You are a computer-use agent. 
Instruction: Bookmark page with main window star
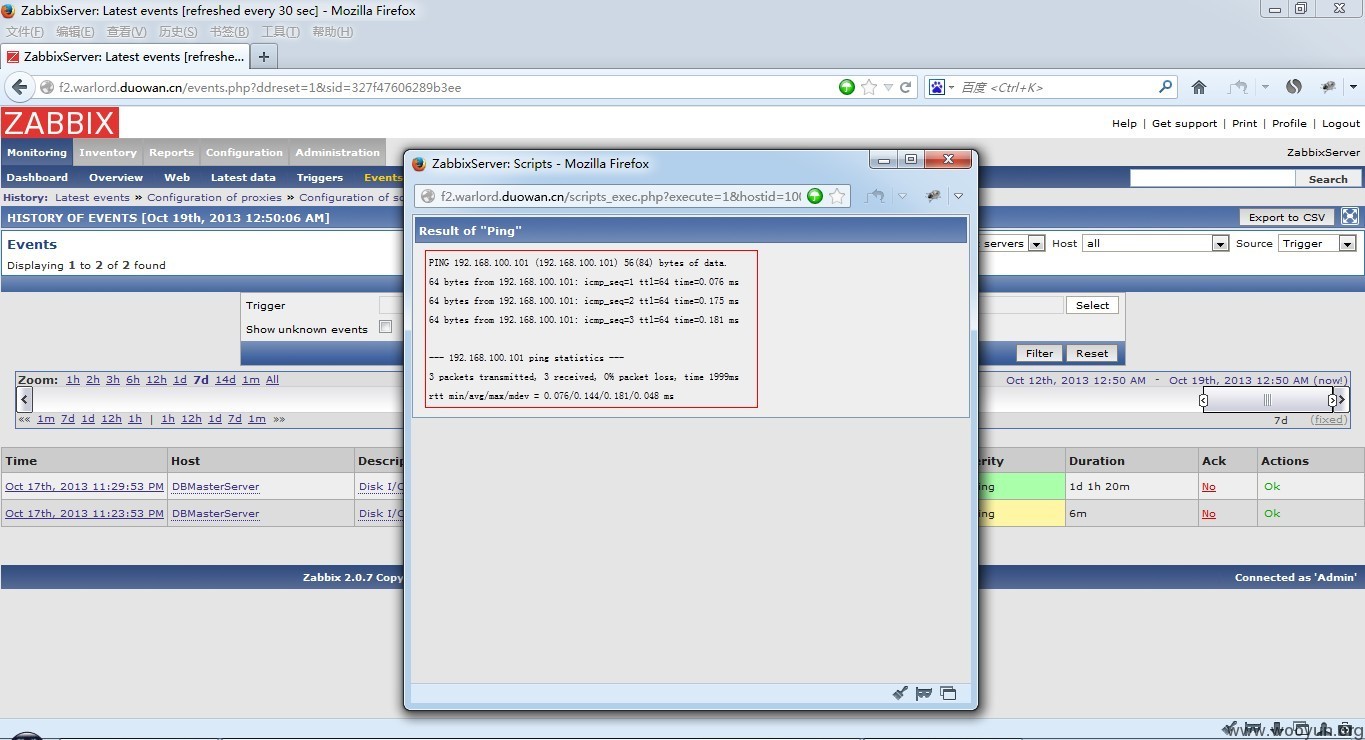(x=869, y=87)
